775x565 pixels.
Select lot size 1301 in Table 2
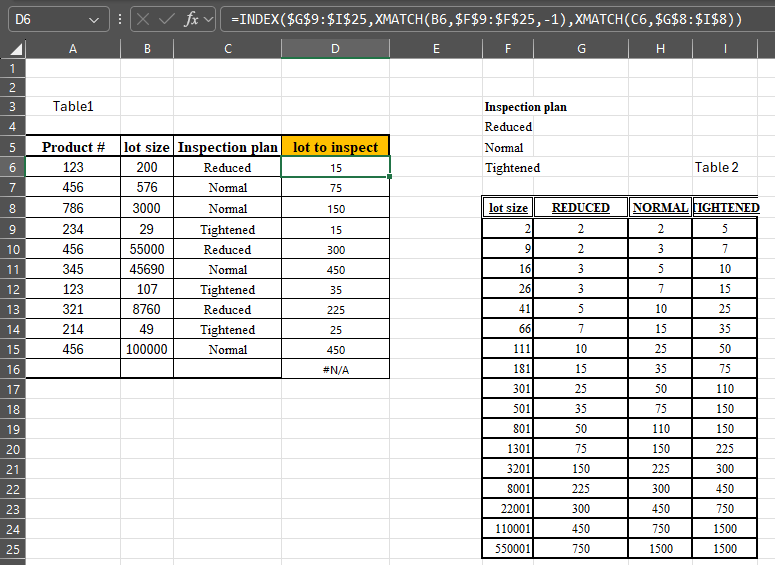pos(508,448)
